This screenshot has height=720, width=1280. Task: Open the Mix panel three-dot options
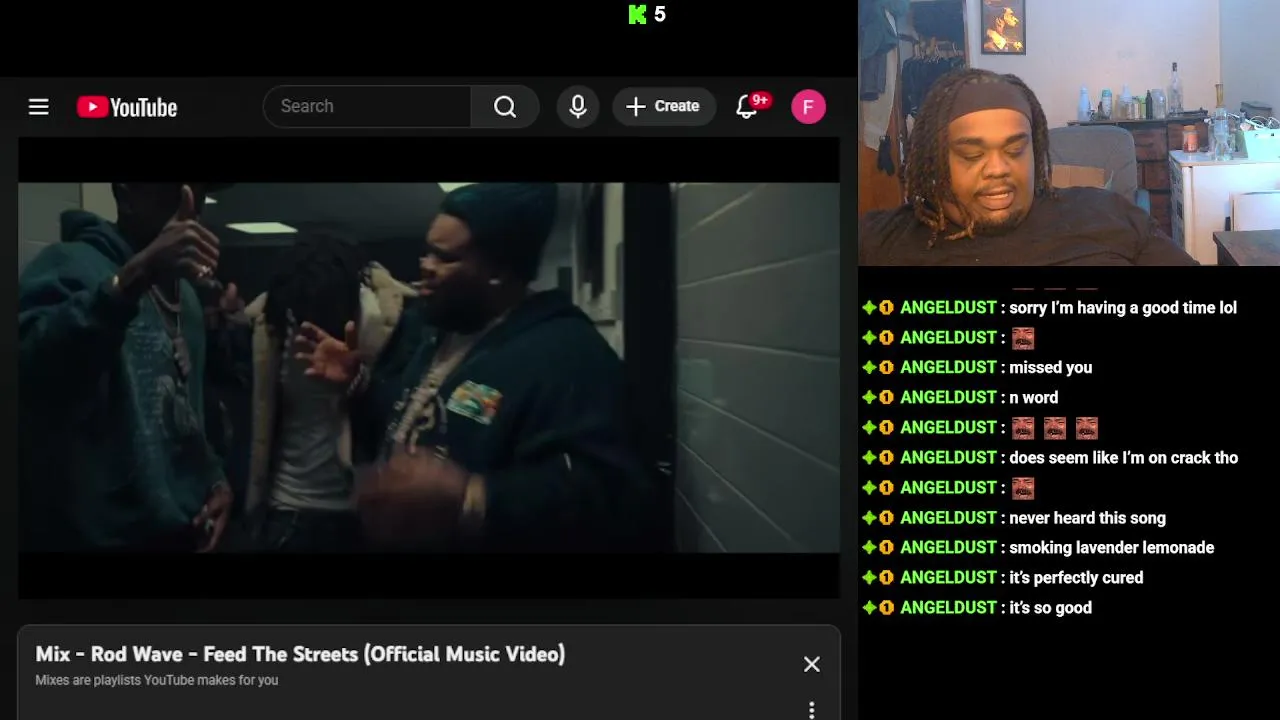click(812, 710)
